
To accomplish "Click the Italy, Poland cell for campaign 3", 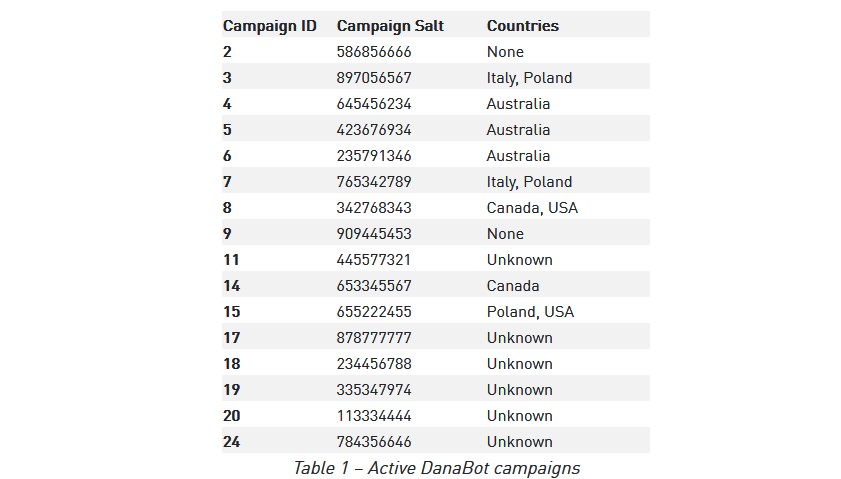I will pos(529,78).
